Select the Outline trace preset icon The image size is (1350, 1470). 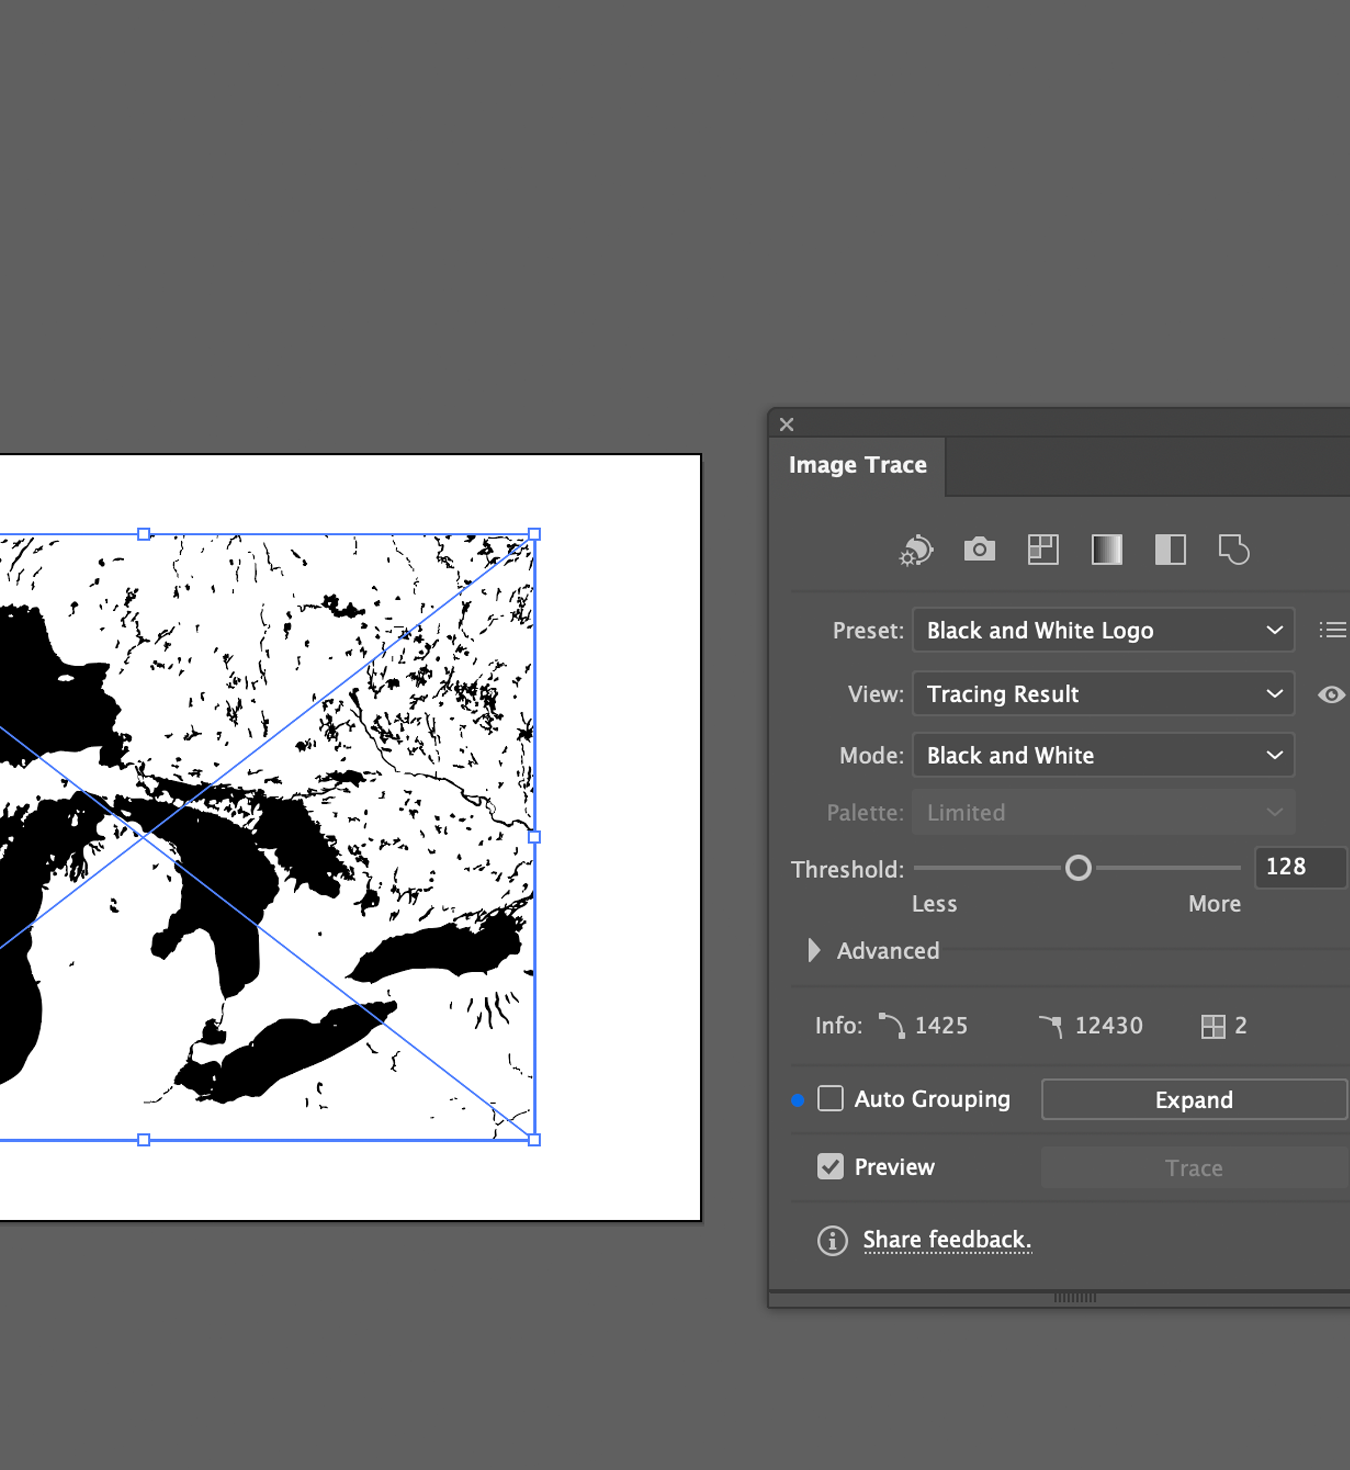click(x=1234, y=550)
